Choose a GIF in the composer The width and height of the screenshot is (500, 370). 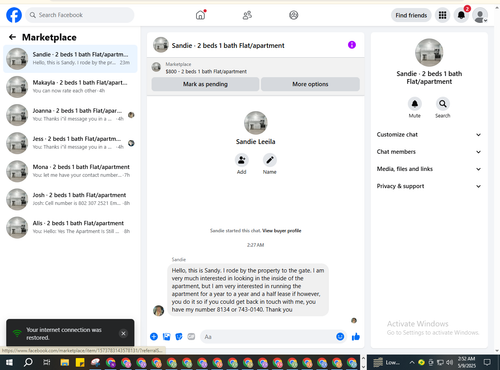pyautogui.click(x=191, y=337)
